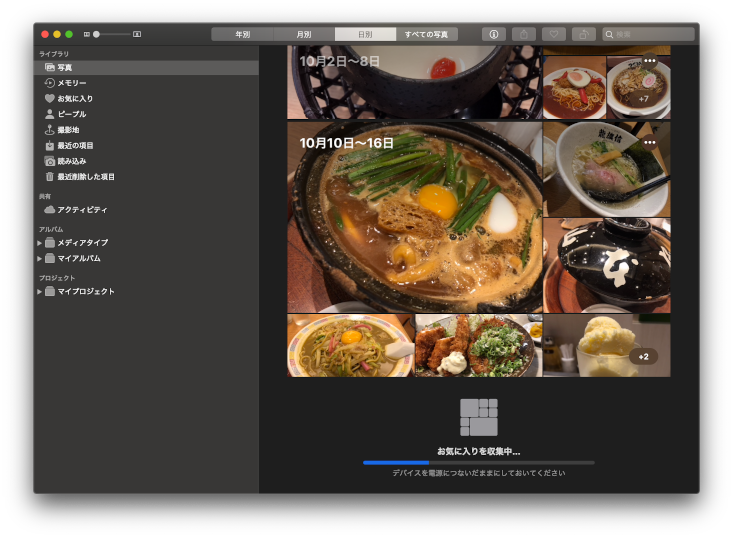The width and height of the screenshot is (733, 538).
Task: Open 撮影地 in the sidebar
Action: 146,129
